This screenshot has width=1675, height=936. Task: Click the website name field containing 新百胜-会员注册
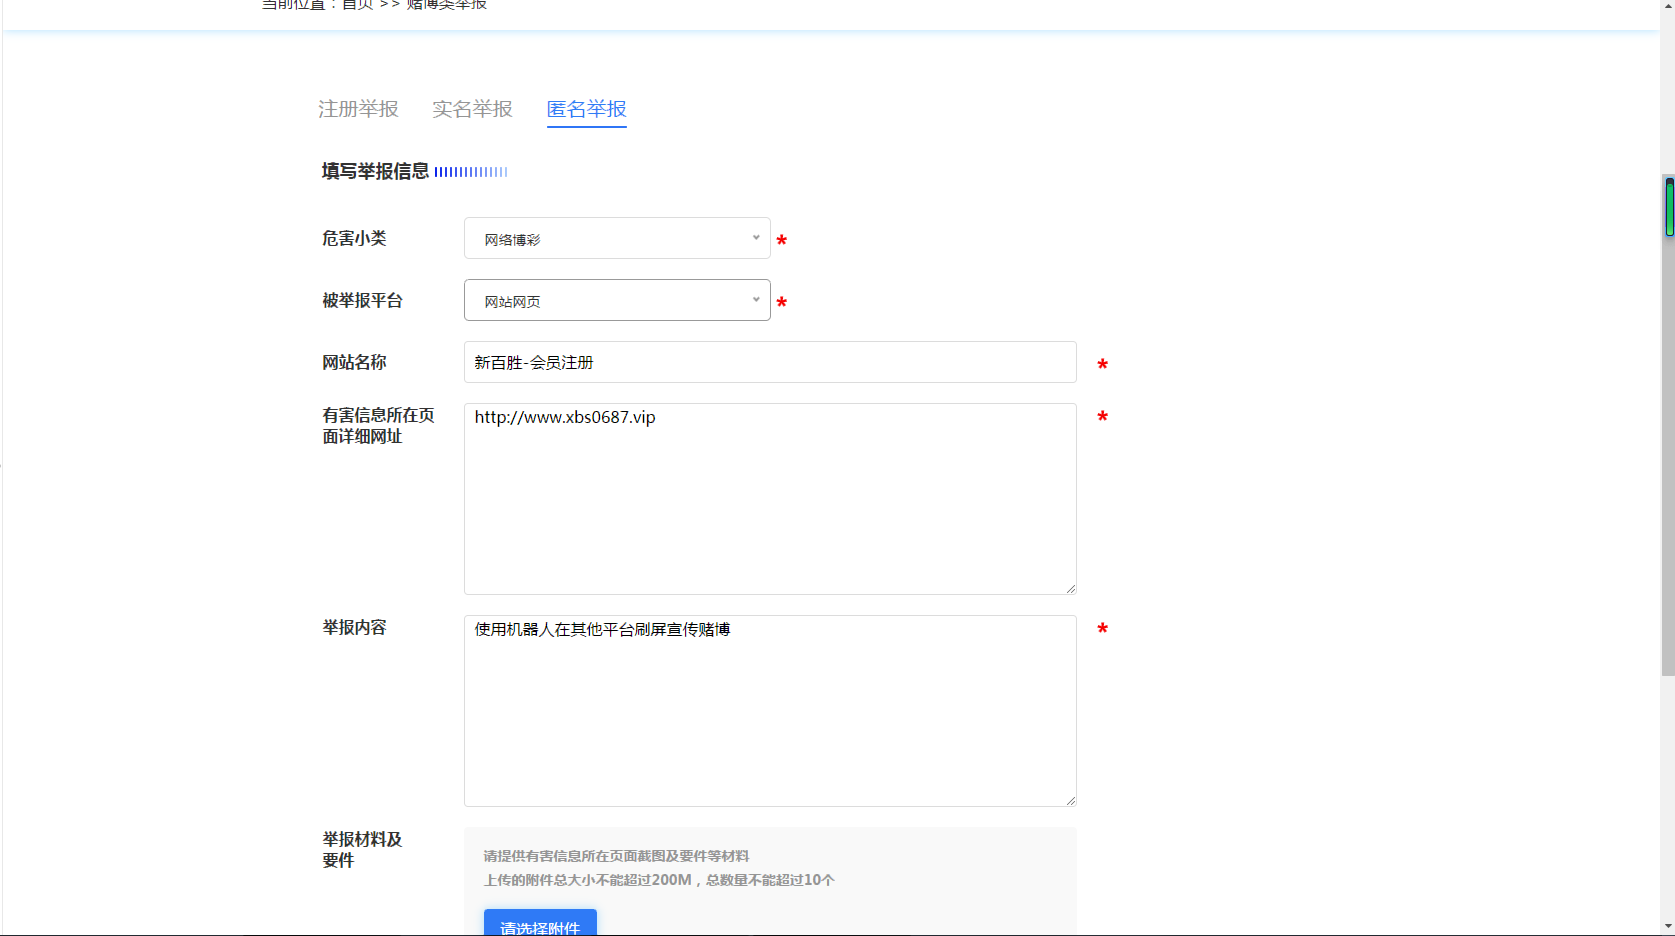pyautogui.click(x=769, y=362)
